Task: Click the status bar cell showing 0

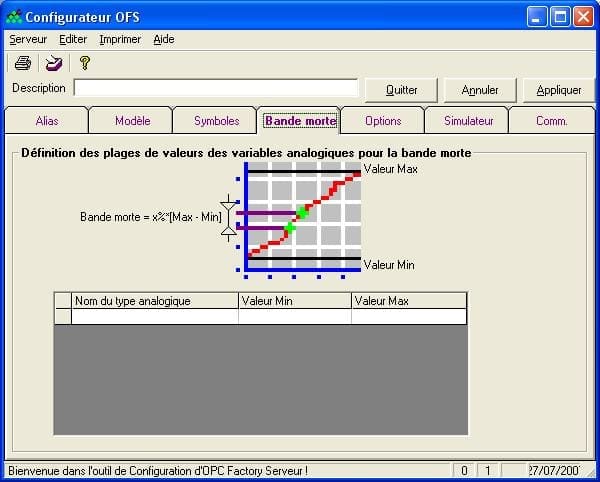Action: coord(464,471)
